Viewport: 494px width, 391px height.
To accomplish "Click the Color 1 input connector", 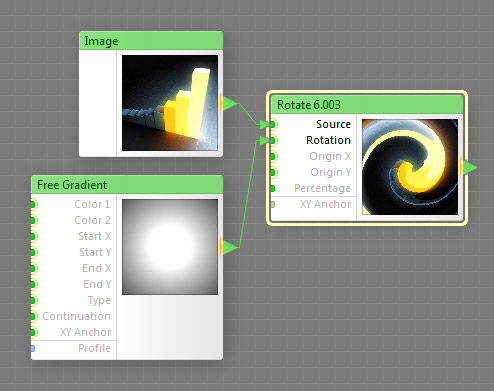I will click(x=33, y=204).
